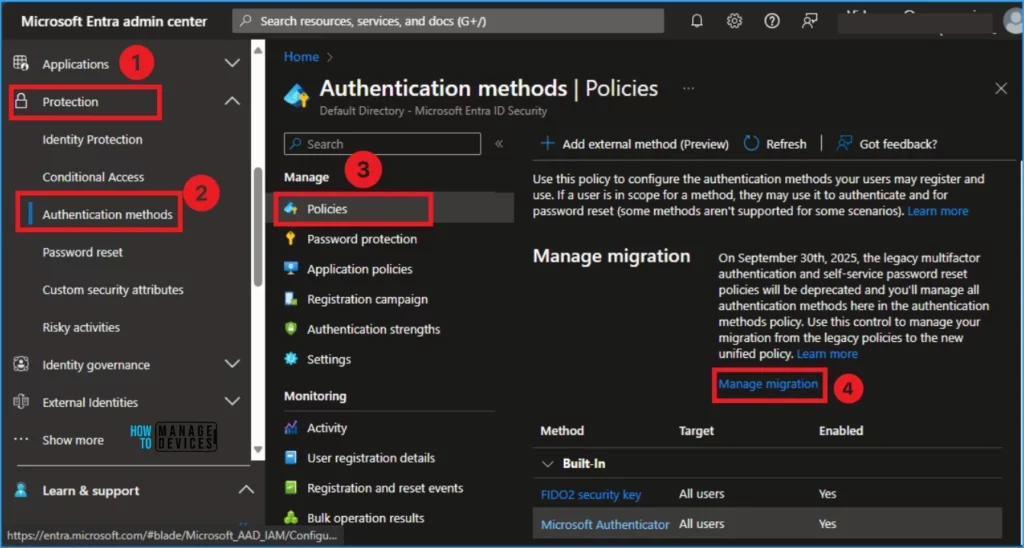Open Conditional Access in sidebar
1024x548 pixels.
[93, 177]
